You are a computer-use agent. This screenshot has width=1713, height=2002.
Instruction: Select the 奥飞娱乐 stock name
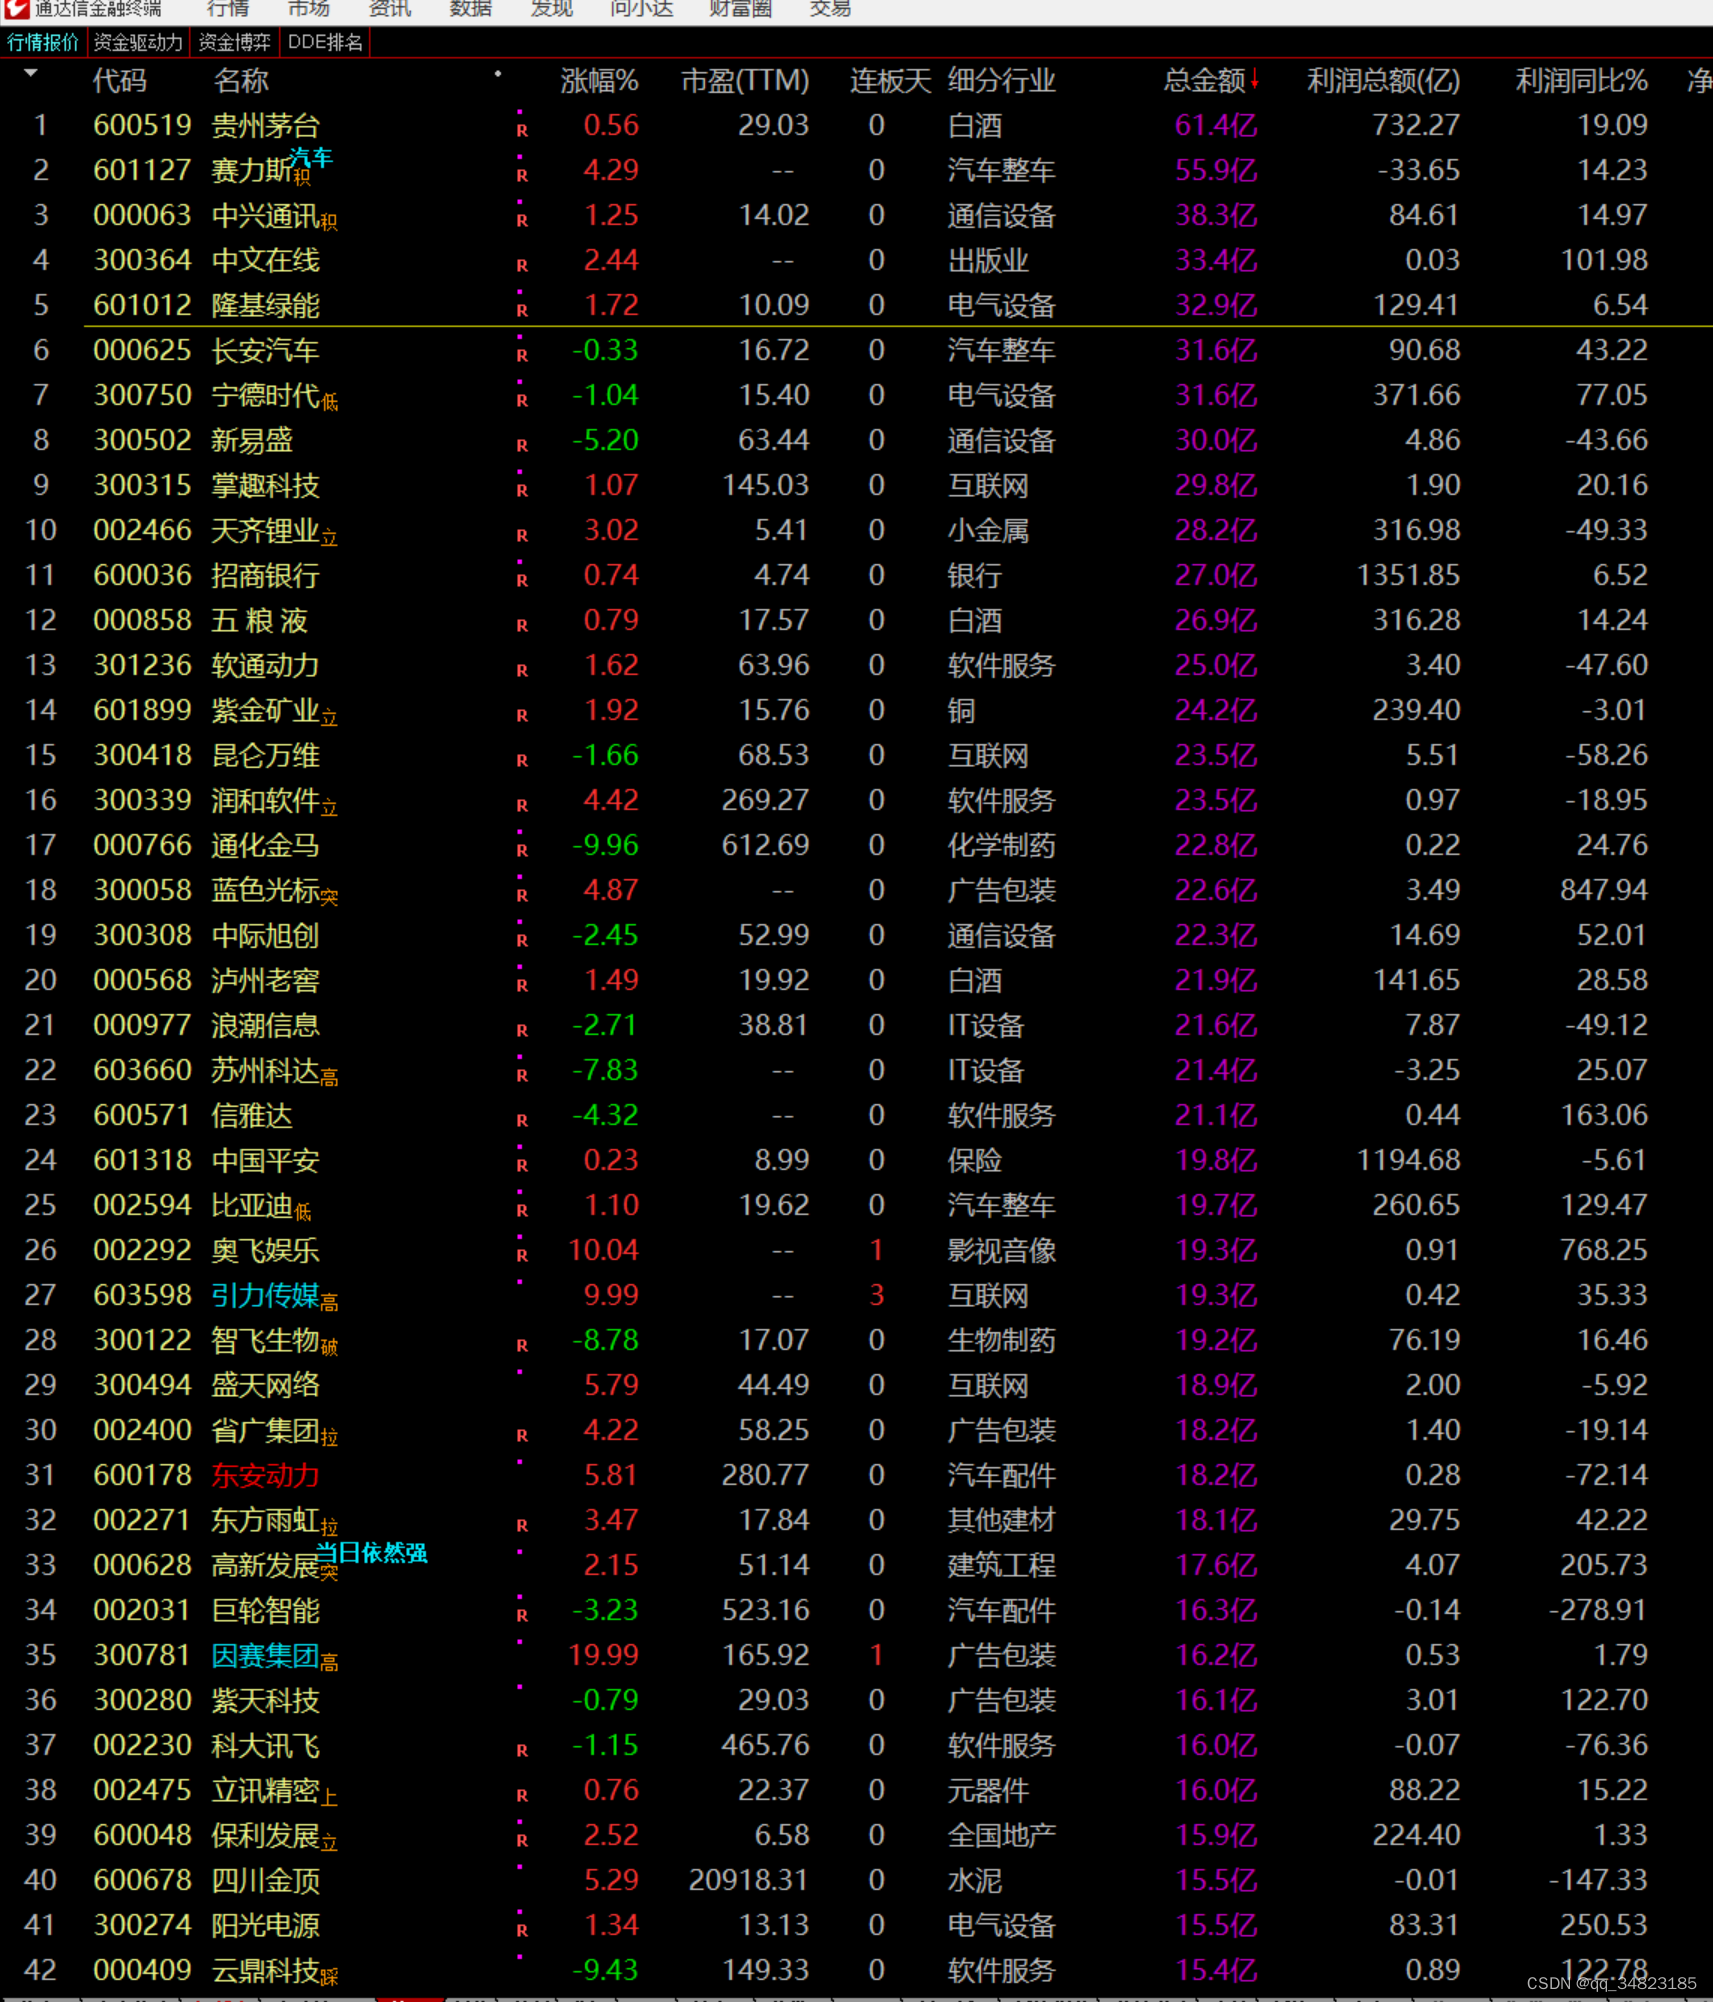tap(265, 1250)
